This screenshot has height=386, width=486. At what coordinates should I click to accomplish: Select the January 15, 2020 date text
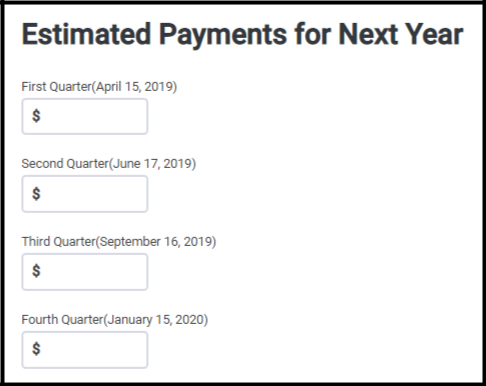click(x=156, y=320)
